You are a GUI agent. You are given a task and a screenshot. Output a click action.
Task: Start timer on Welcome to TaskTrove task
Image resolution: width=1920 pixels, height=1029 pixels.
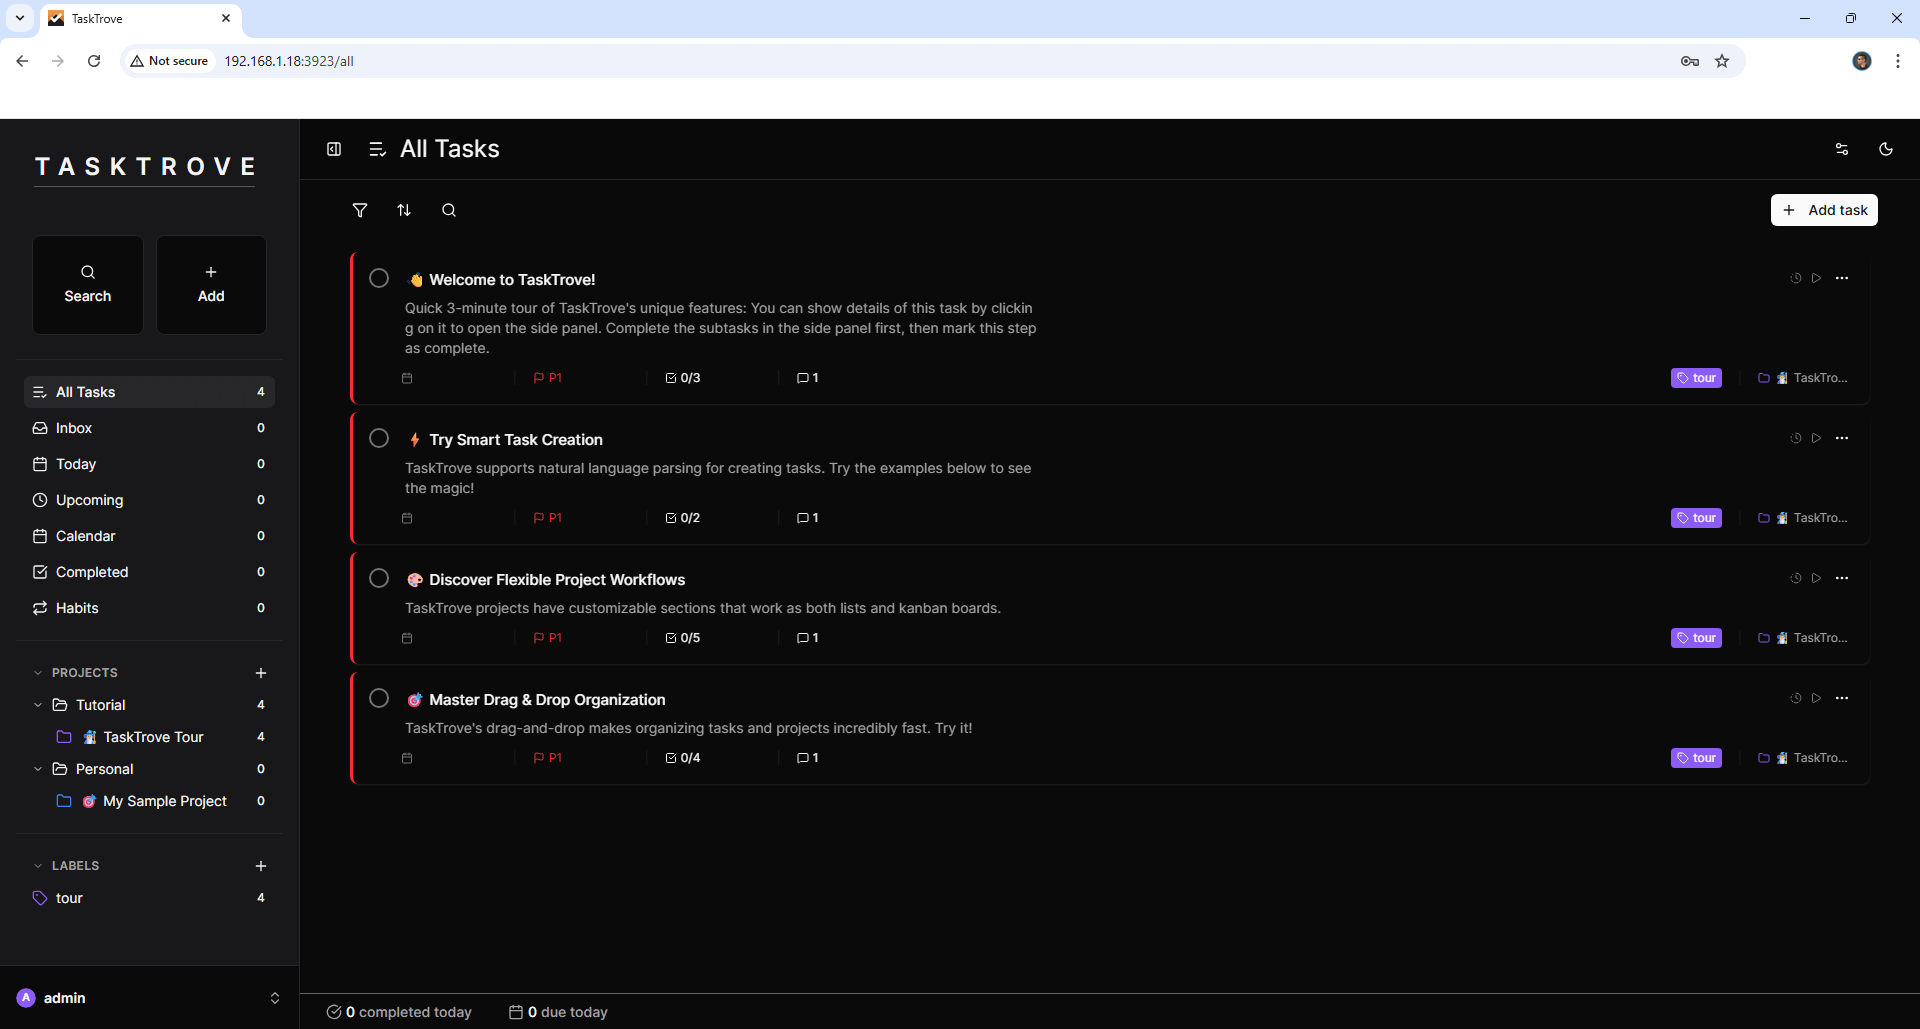pos(1817,278)
